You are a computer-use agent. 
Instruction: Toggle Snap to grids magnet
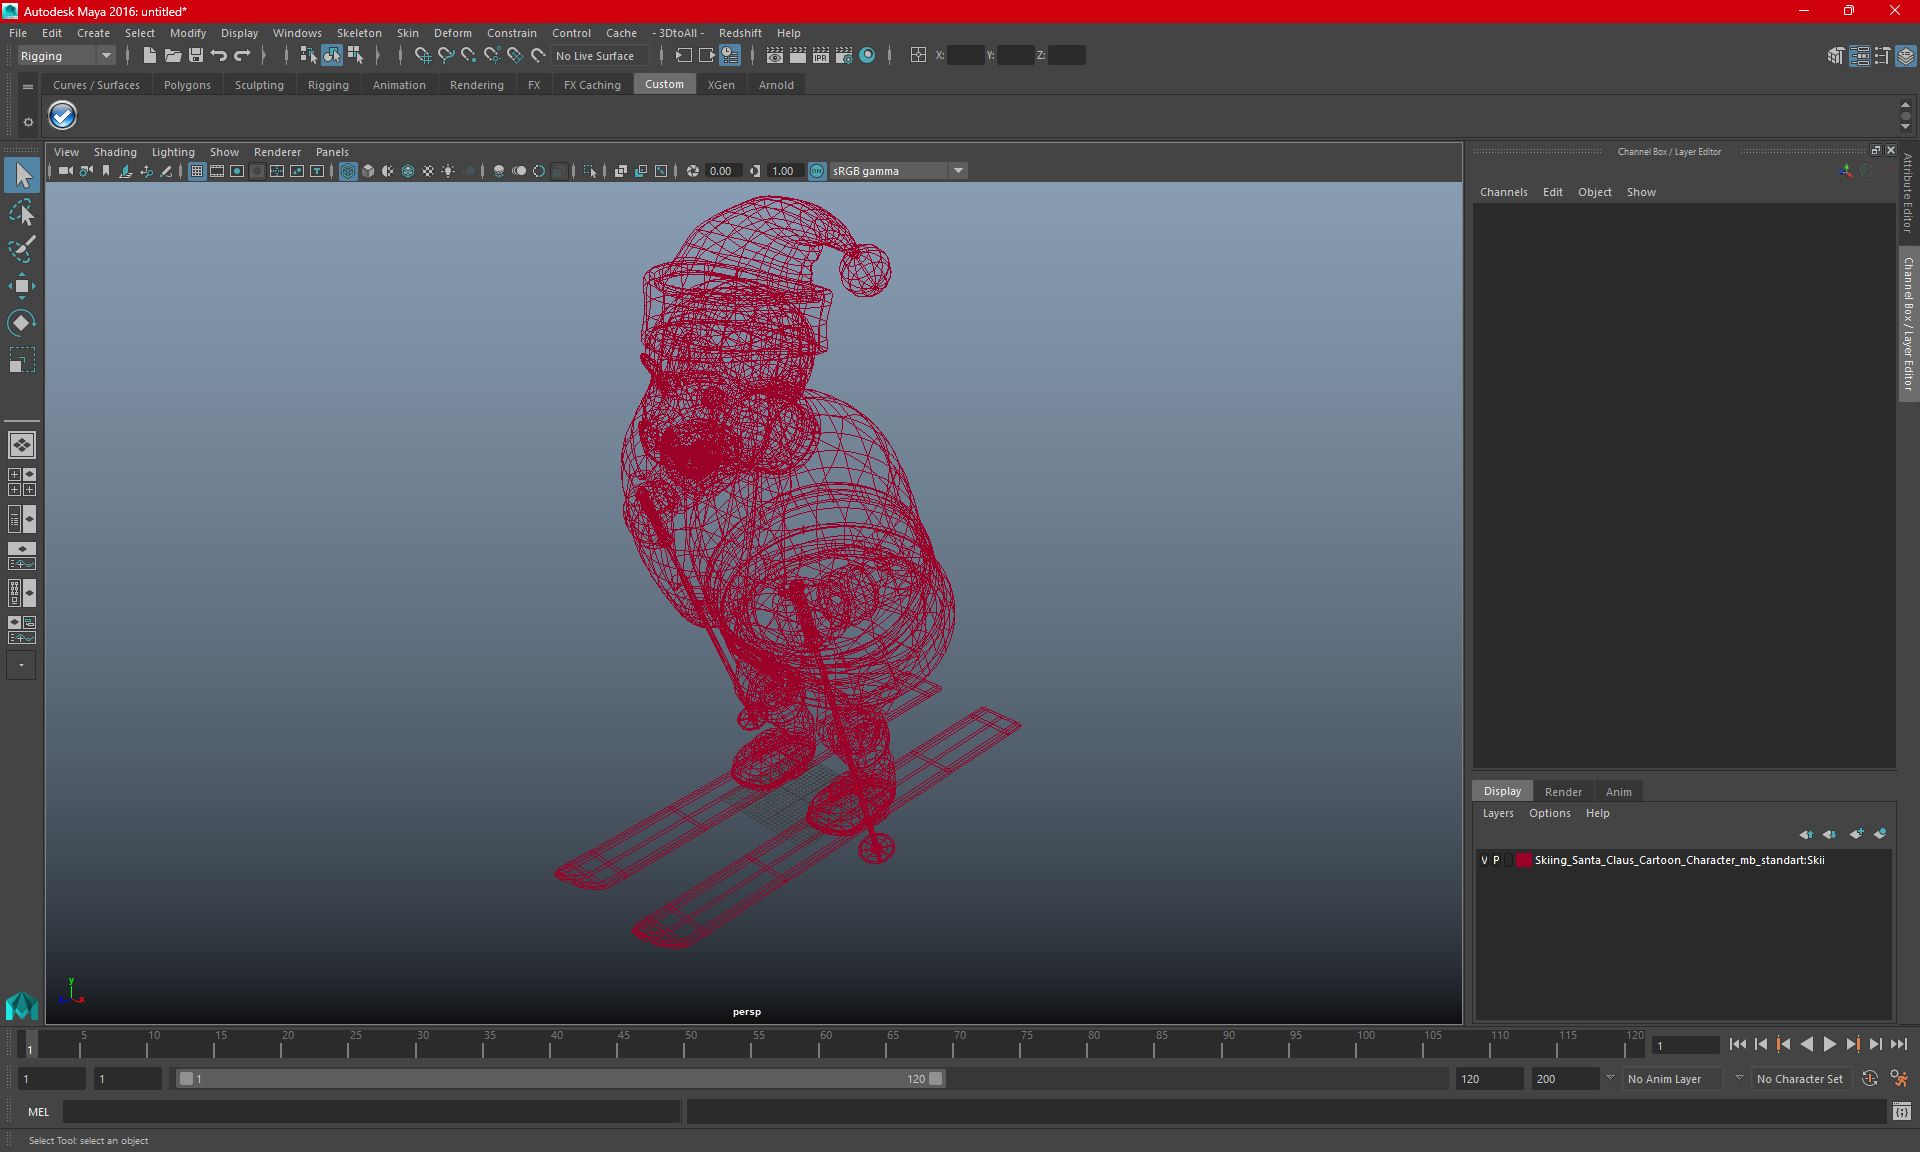point(422,56)
